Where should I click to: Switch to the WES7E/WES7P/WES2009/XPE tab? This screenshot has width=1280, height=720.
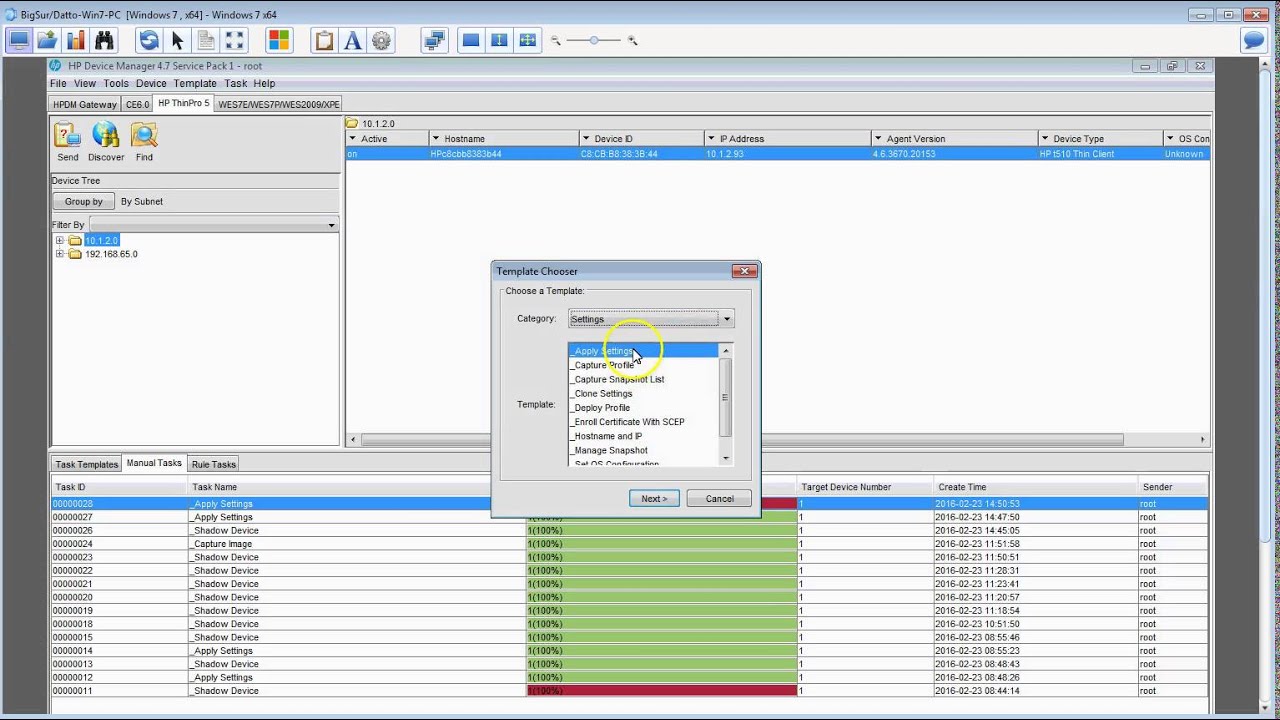tap(279, 104)
